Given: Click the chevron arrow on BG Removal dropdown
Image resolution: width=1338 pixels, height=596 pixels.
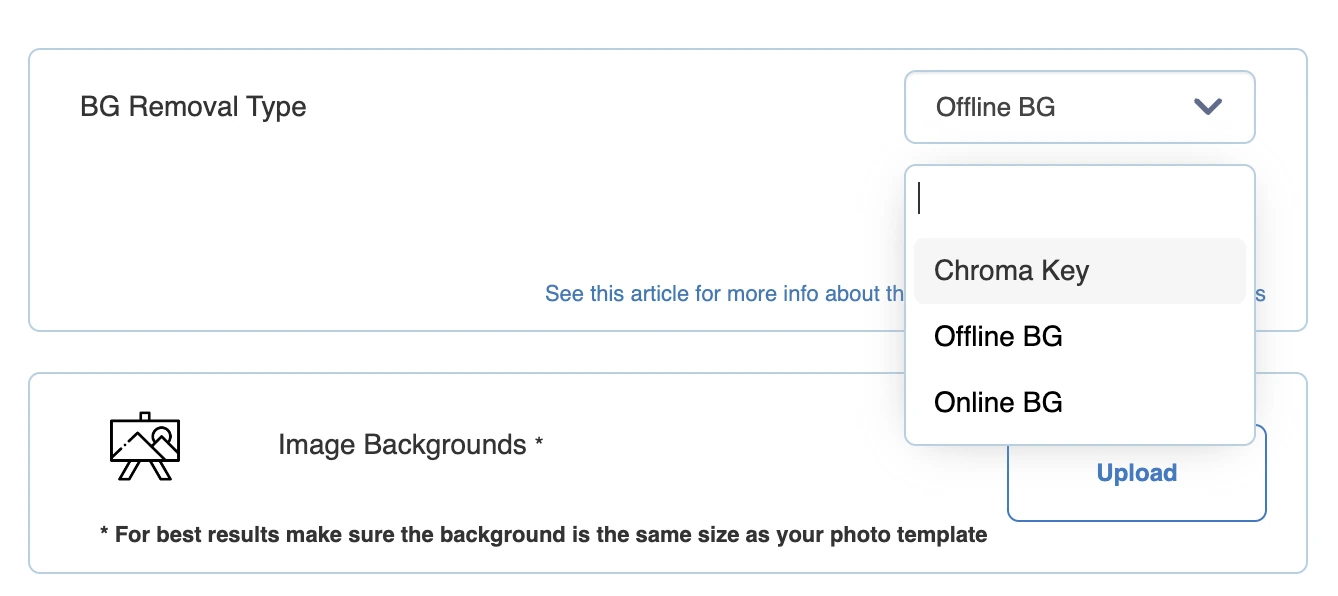Looking at the screenshot, I should (x=1208, y=107).
